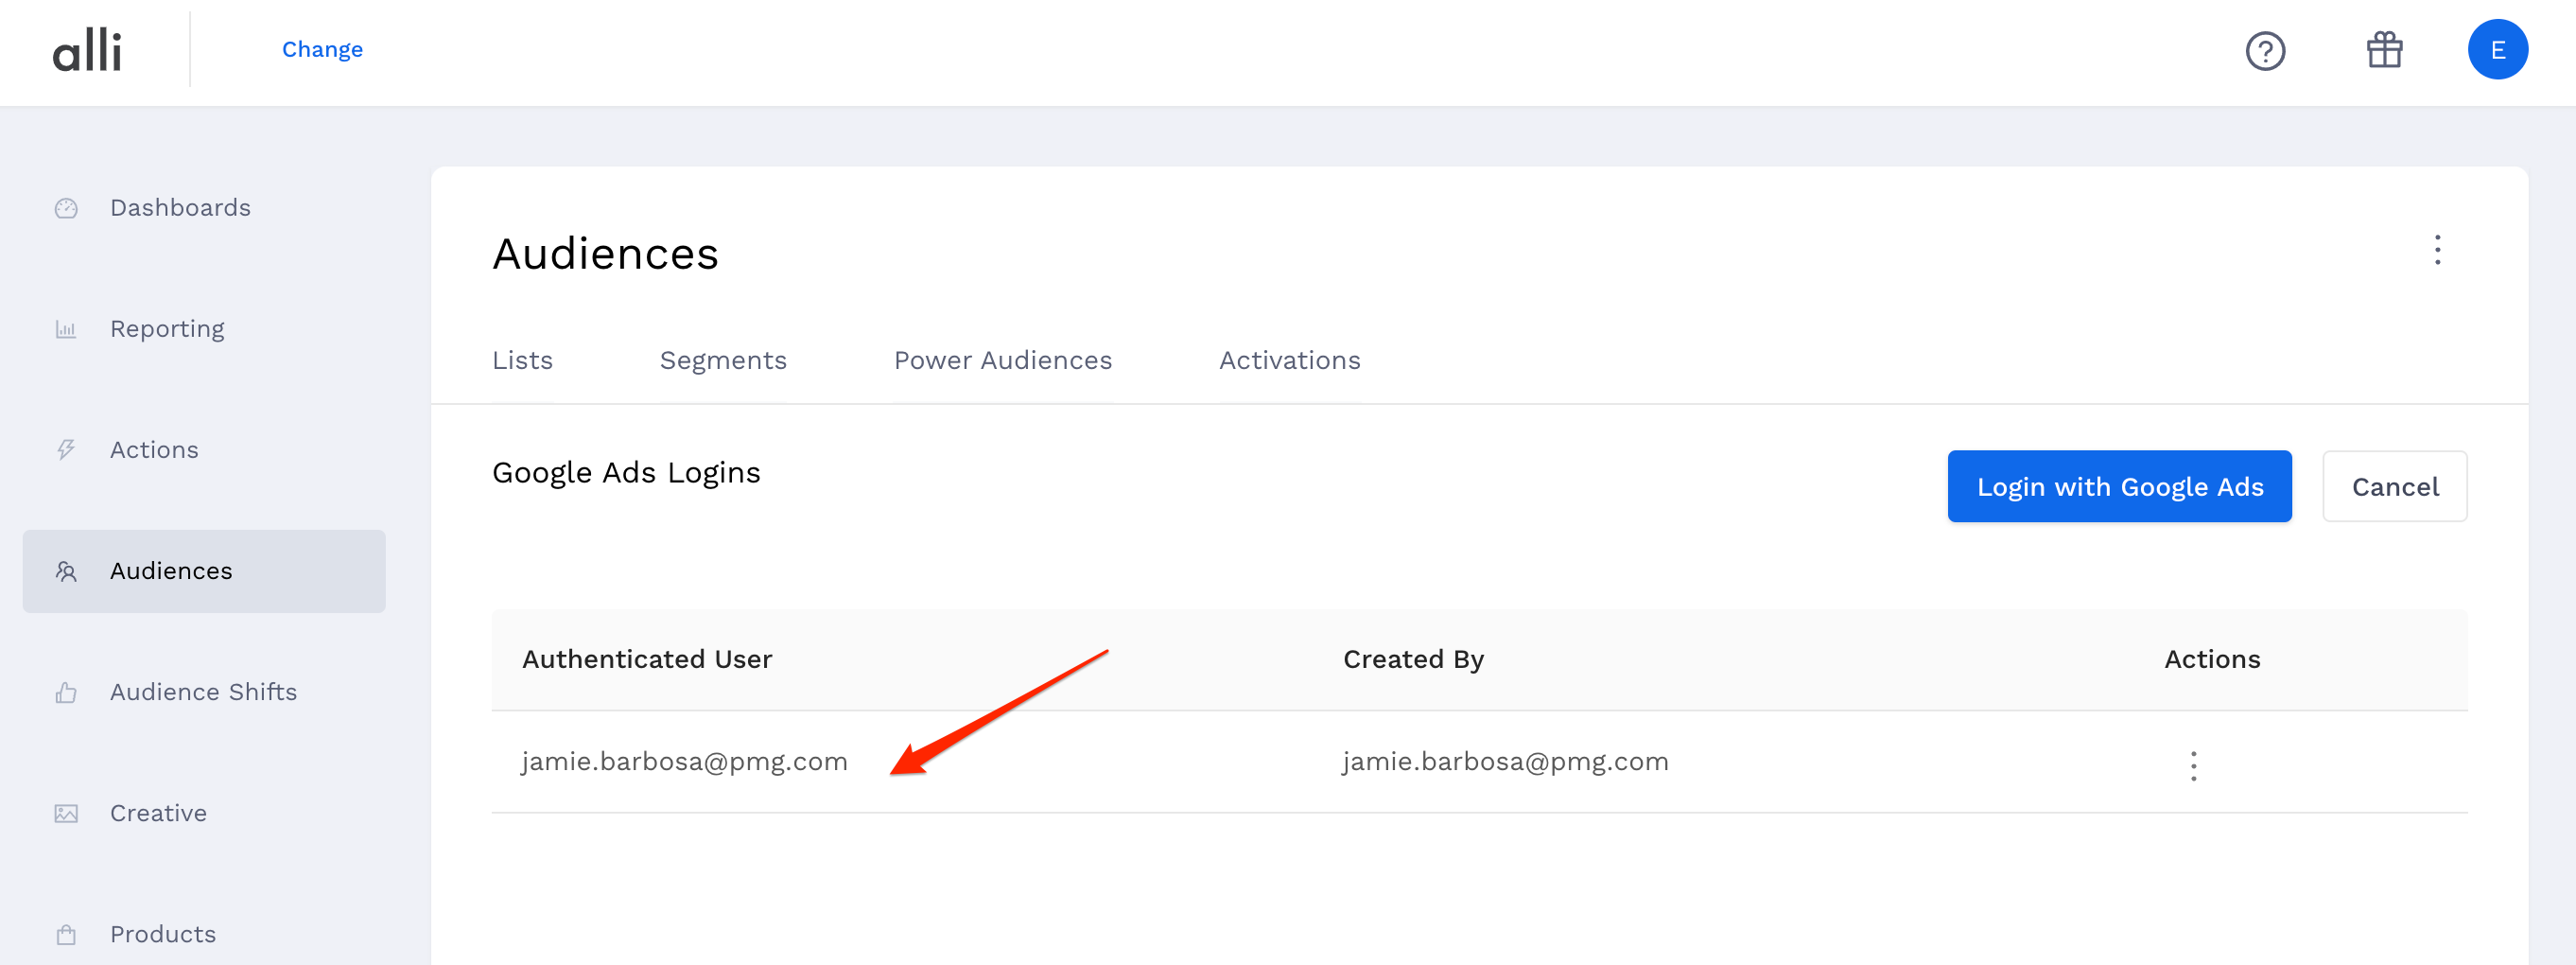Click the Actions lightning bolt icon

(x=65, y=449)
